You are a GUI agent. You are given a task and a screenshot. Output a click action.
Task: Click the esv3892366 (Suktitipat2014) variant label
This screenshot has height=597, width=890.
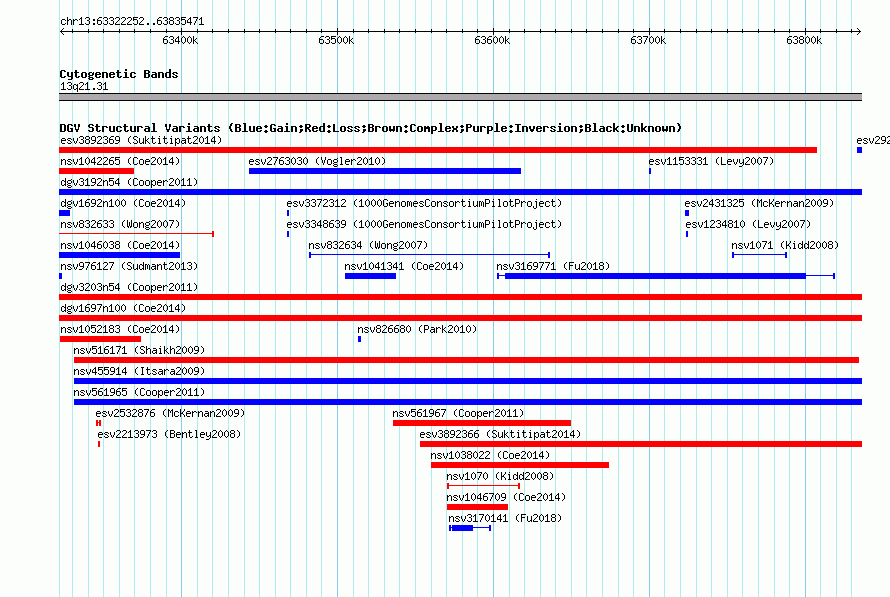pyautogui.click(x=500, y=434)
